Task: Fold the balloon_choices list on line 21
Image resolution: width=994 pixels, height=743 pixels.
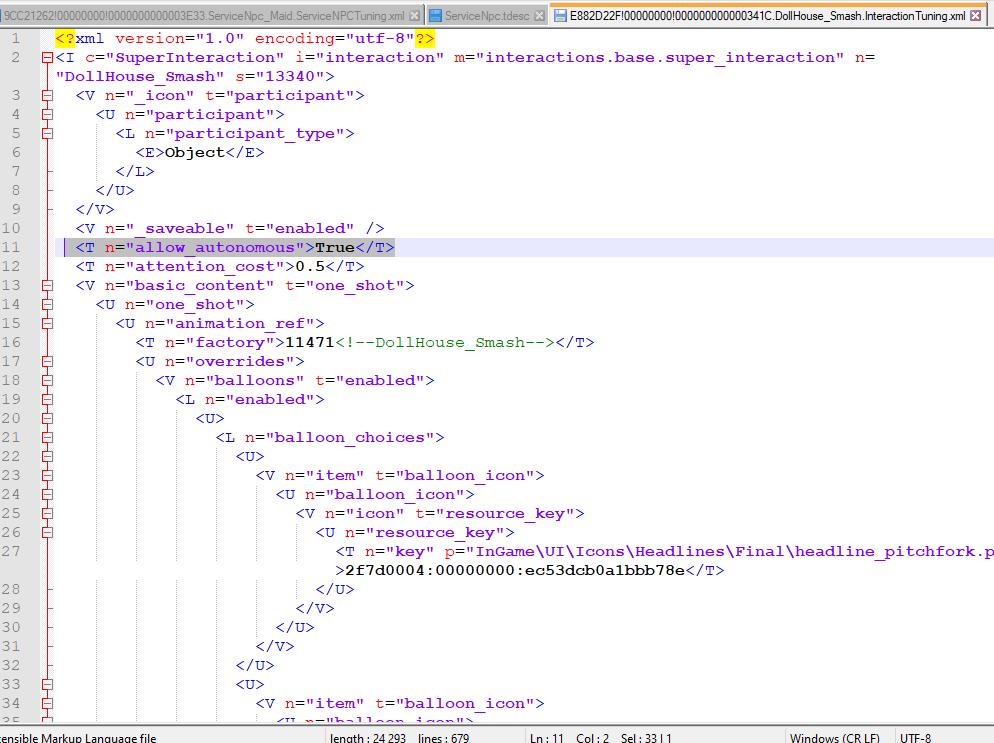Action: (x=47, y=438)
